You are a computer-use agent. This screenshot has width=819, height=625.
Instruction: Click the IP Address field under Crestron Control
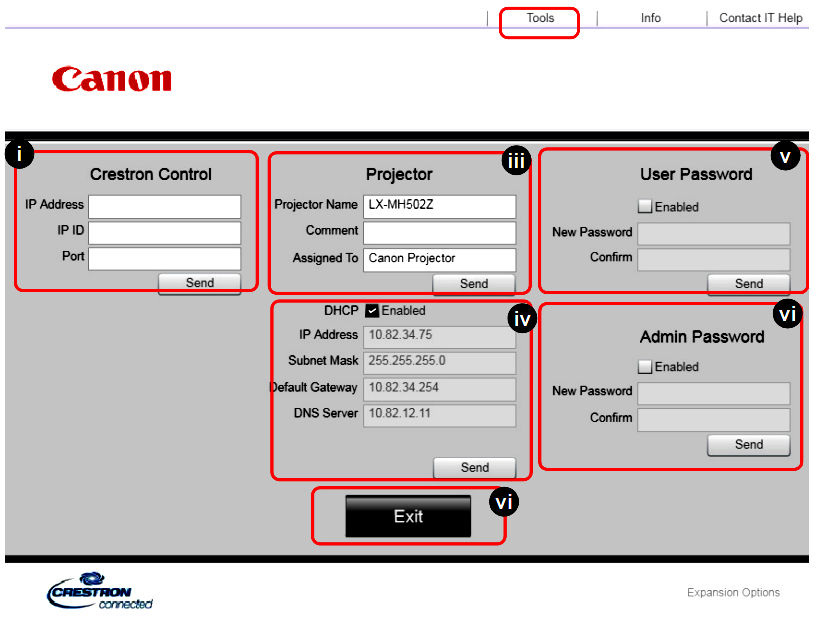point(164,206)
